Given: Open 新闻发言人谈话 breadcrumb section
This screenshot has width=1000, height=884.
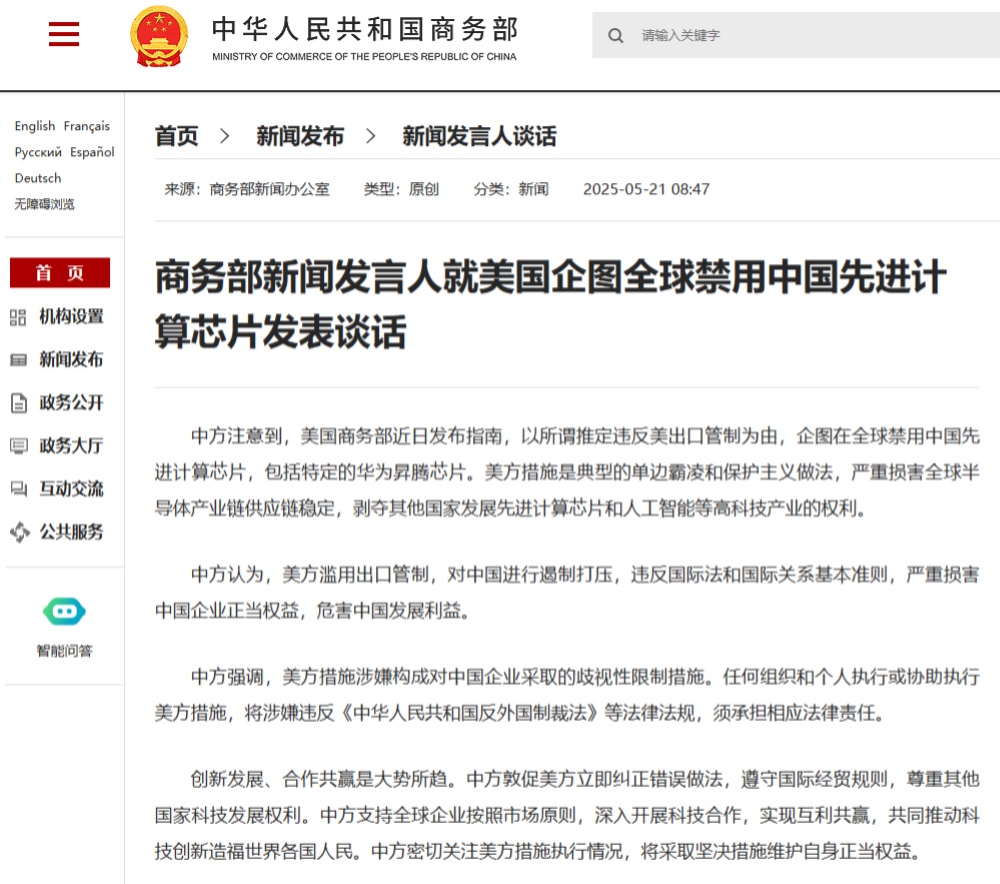Looking at the screenshot, I should coord(479,136).
